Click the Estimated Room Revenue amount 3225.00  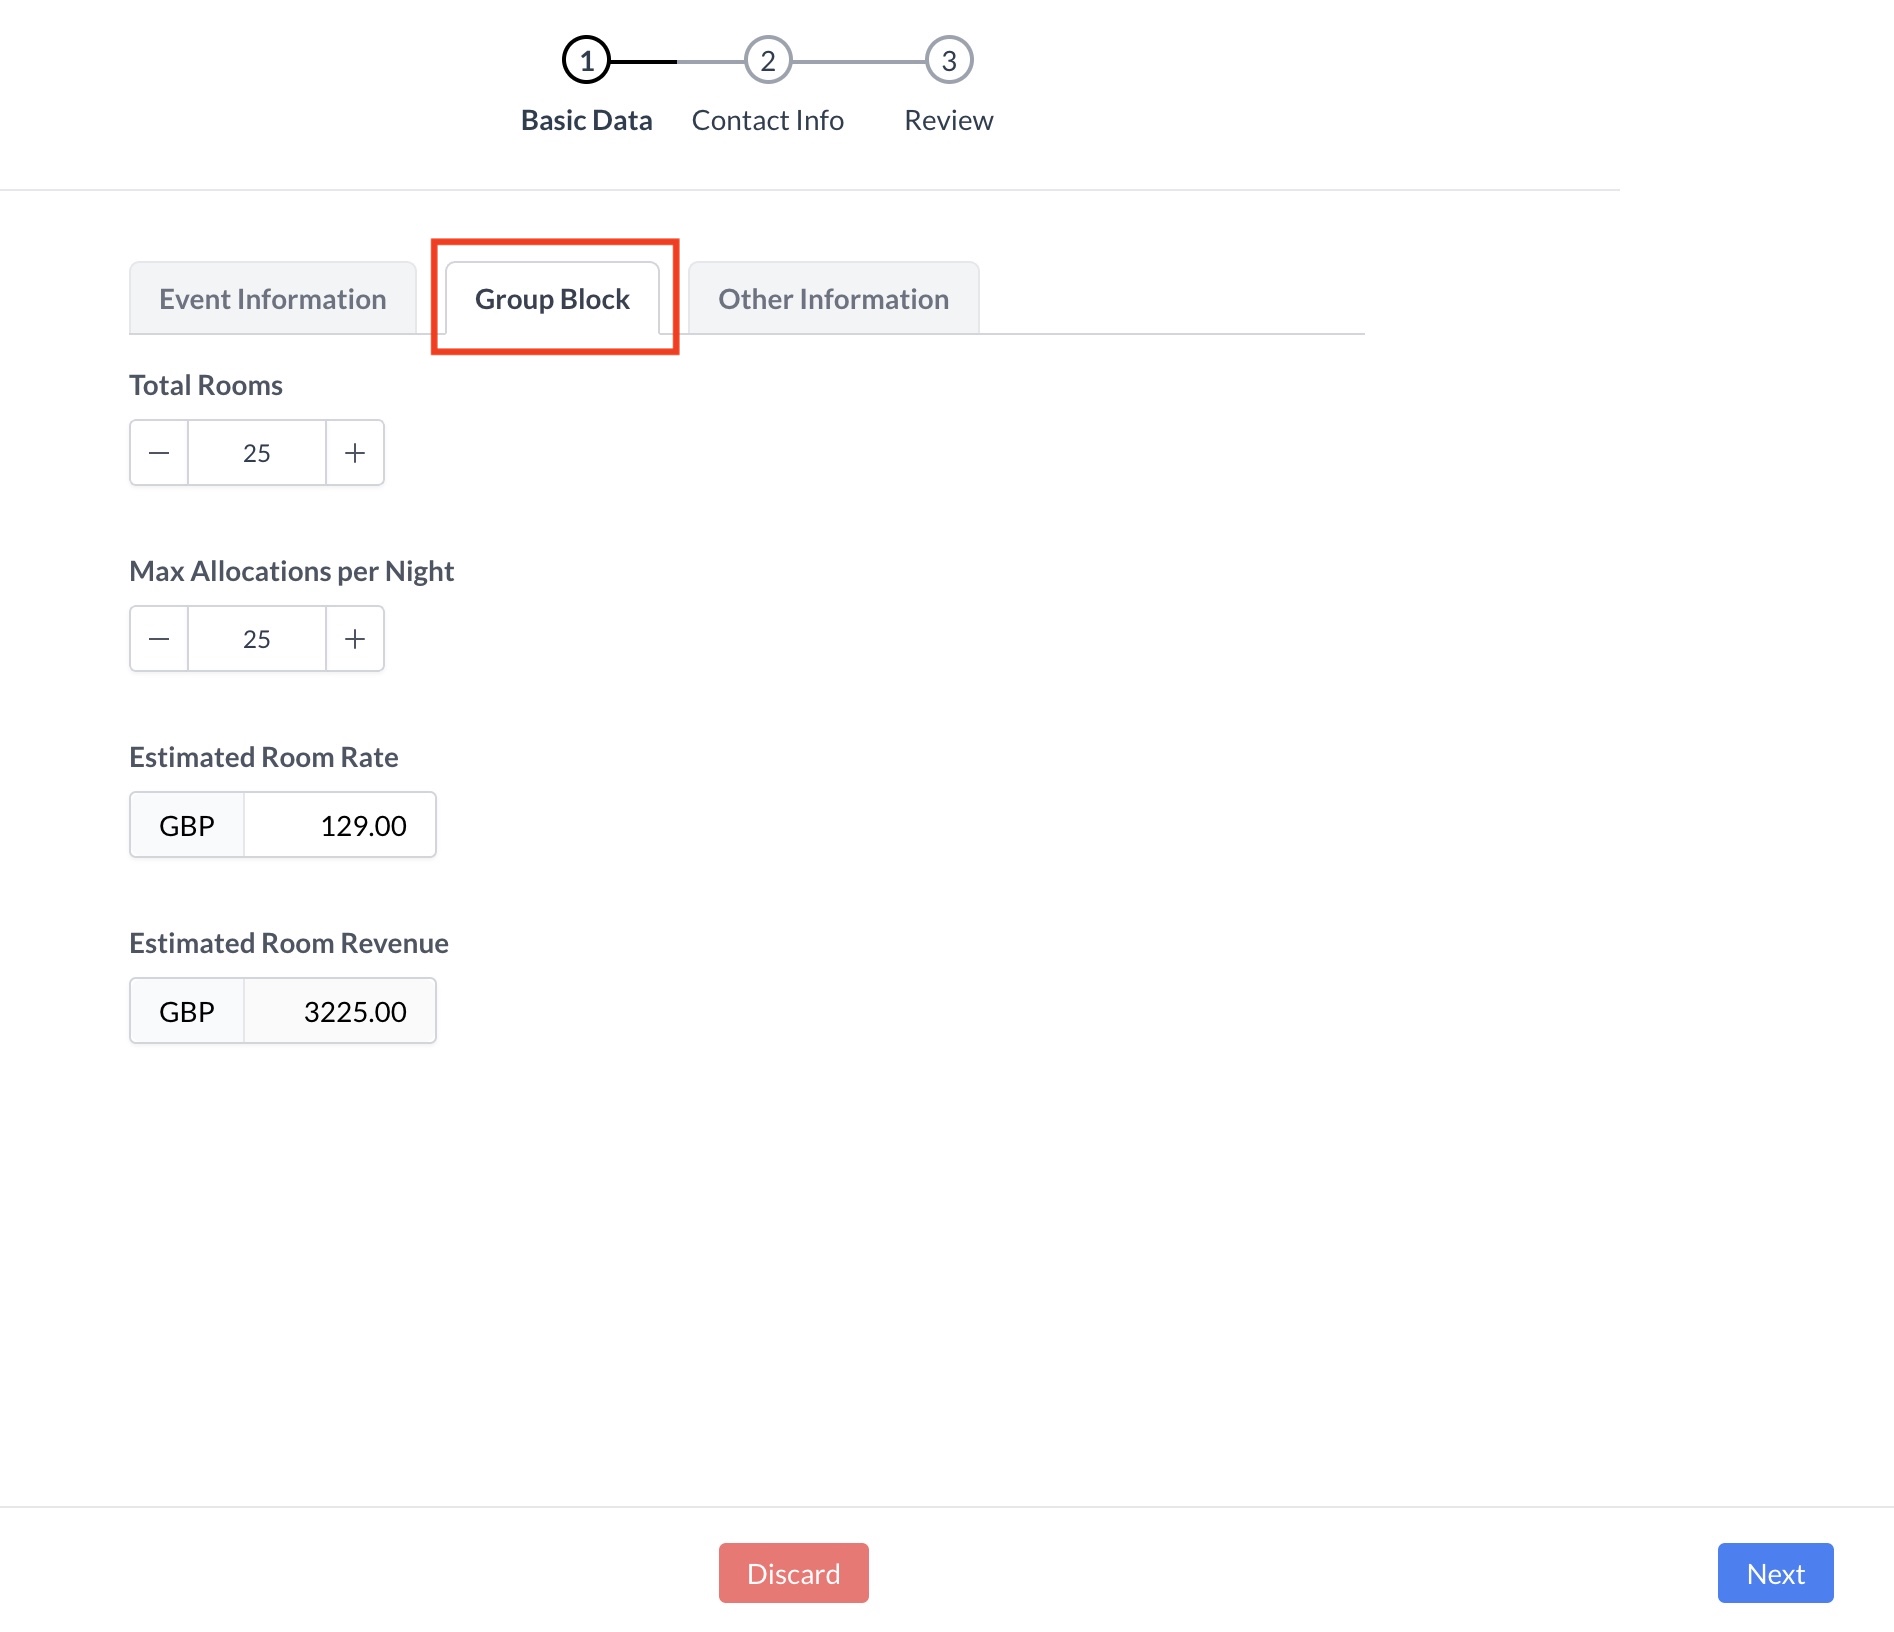[x=340, y=1011]
